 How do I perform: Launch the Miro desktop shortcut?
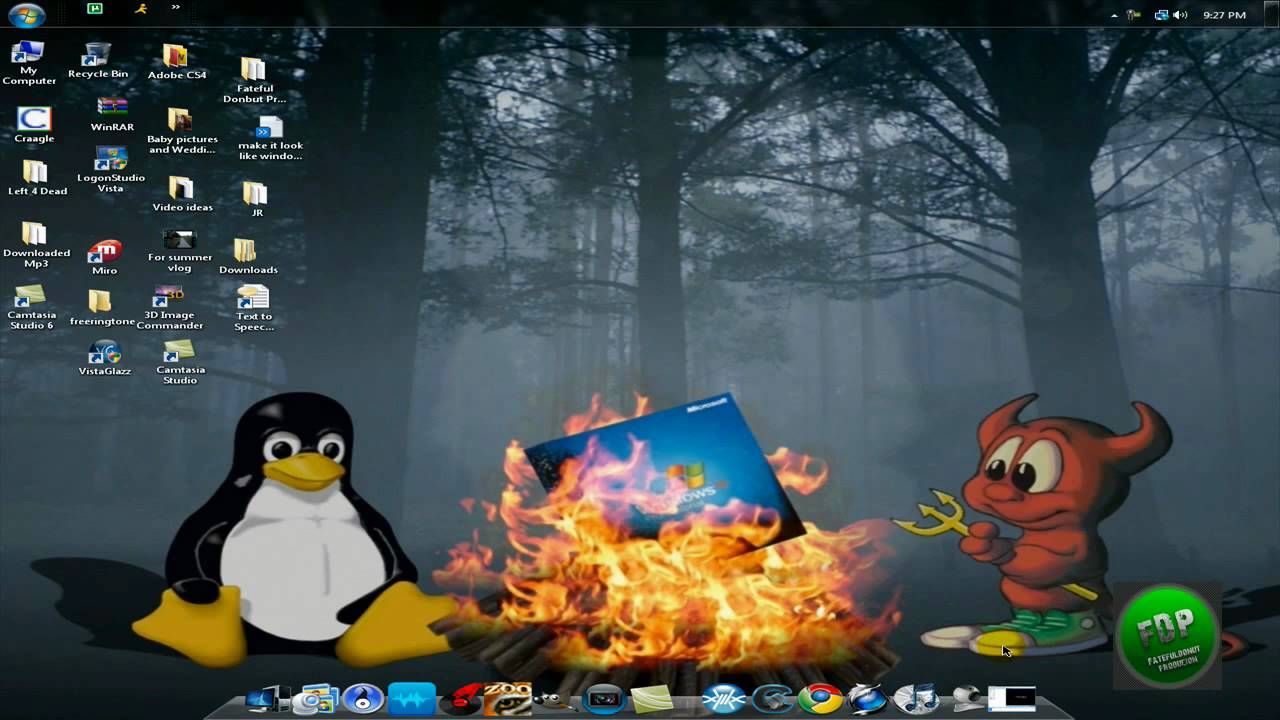pyautogui.click(x=104, y=257)
